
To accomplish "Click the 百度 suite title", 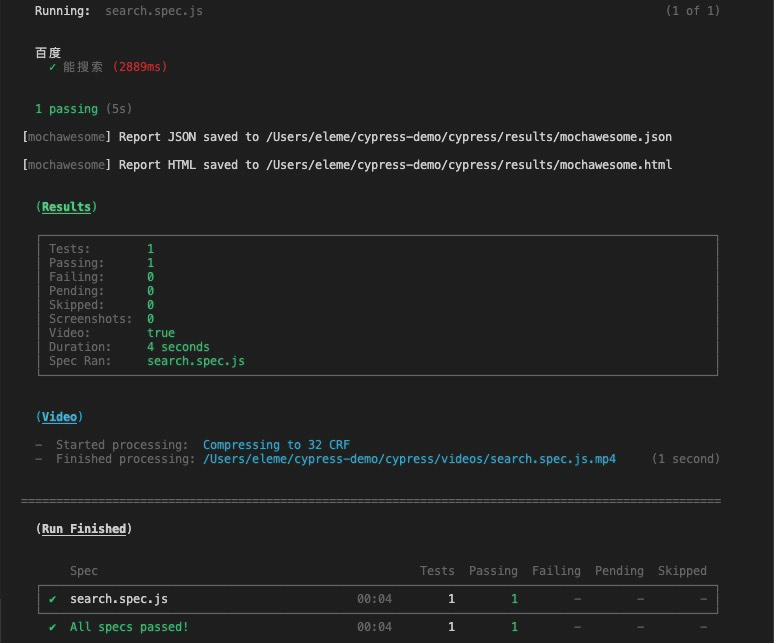I will (48, 53).
